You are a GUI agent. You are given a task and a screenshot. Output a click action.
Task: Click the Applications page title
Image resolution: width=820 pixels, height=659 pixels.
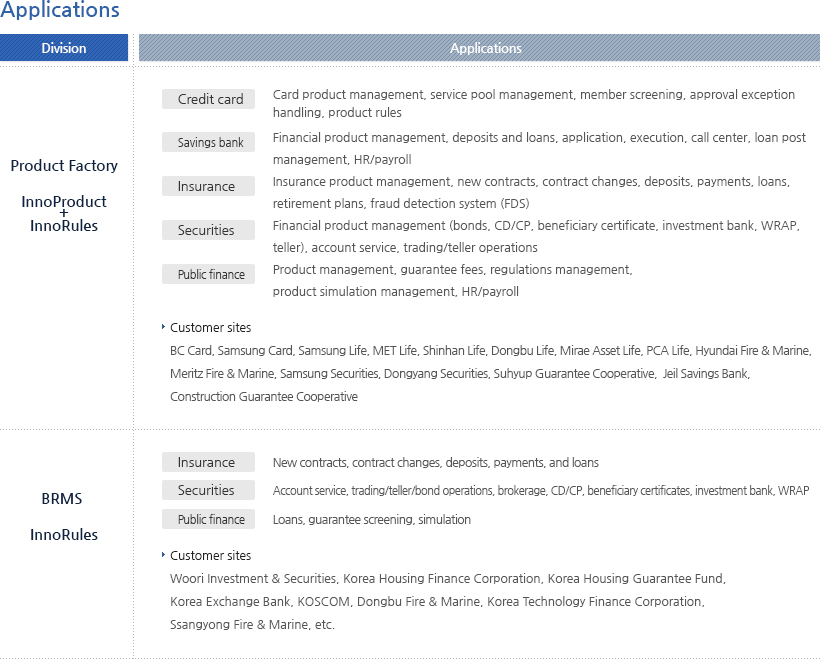pos(60,11)
